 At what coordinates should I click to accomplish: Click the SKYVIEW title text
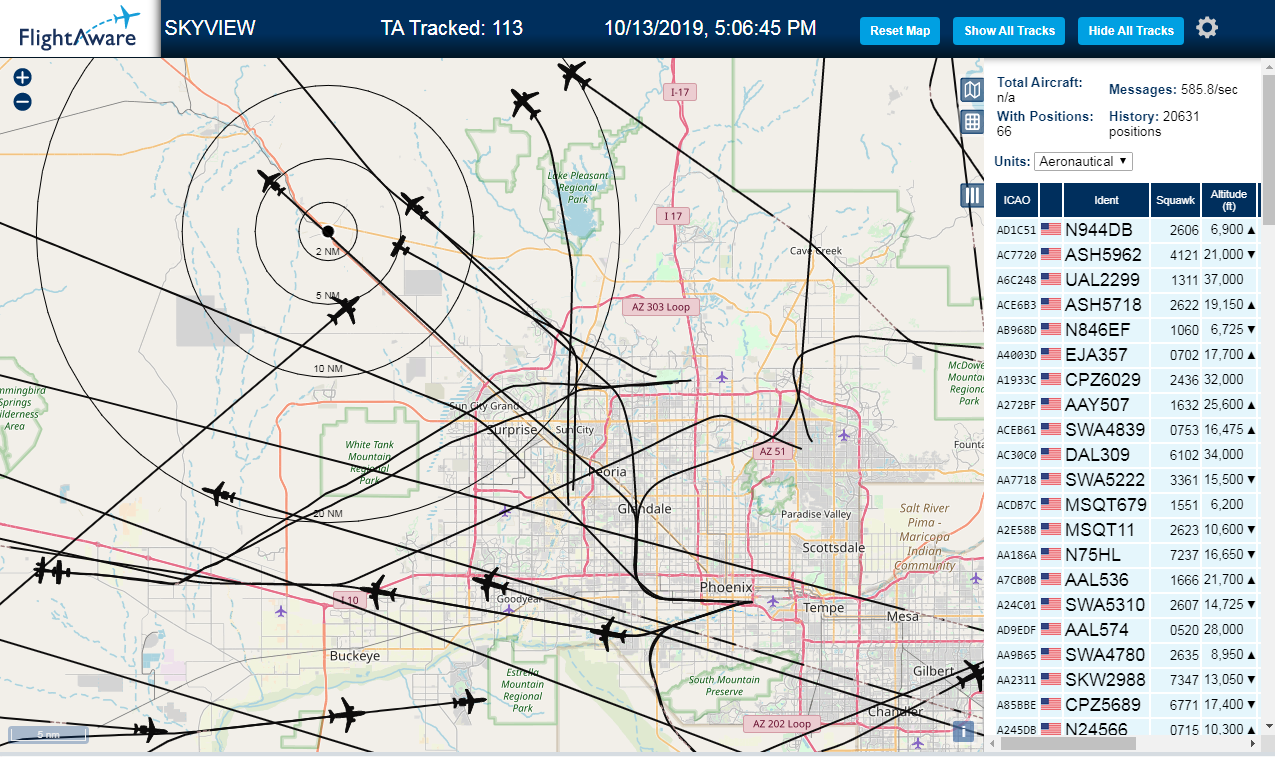pos(210,28)
